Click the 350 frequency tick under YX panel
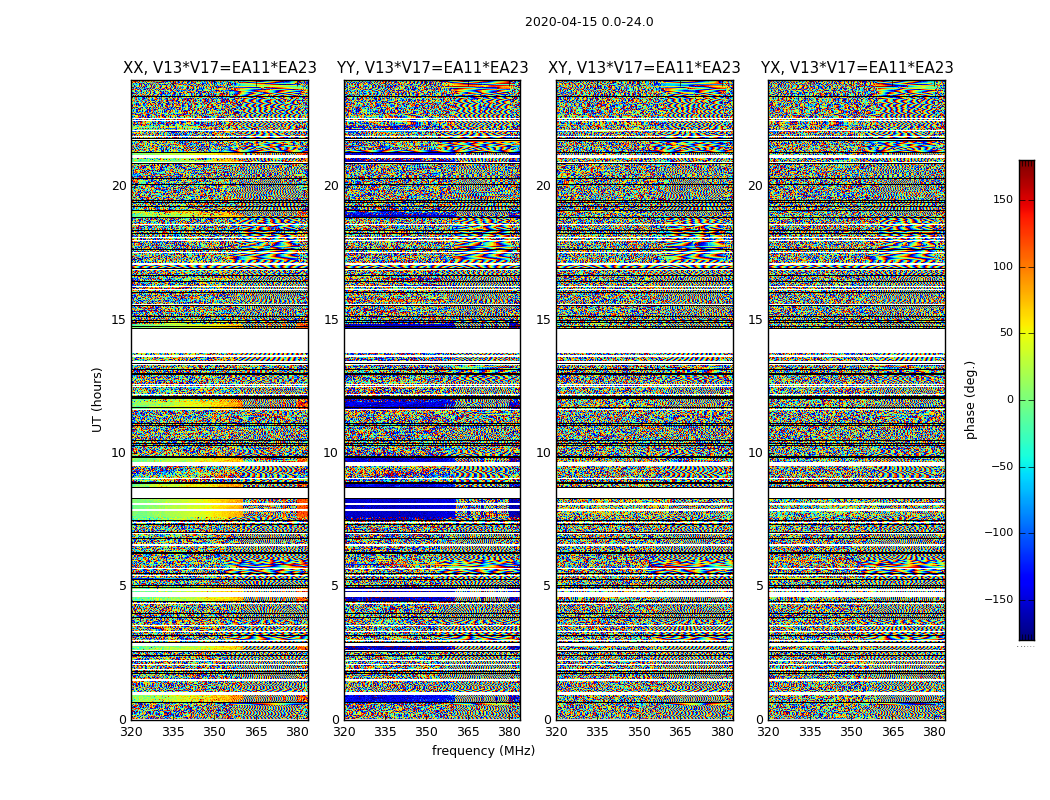 point(851,732)
